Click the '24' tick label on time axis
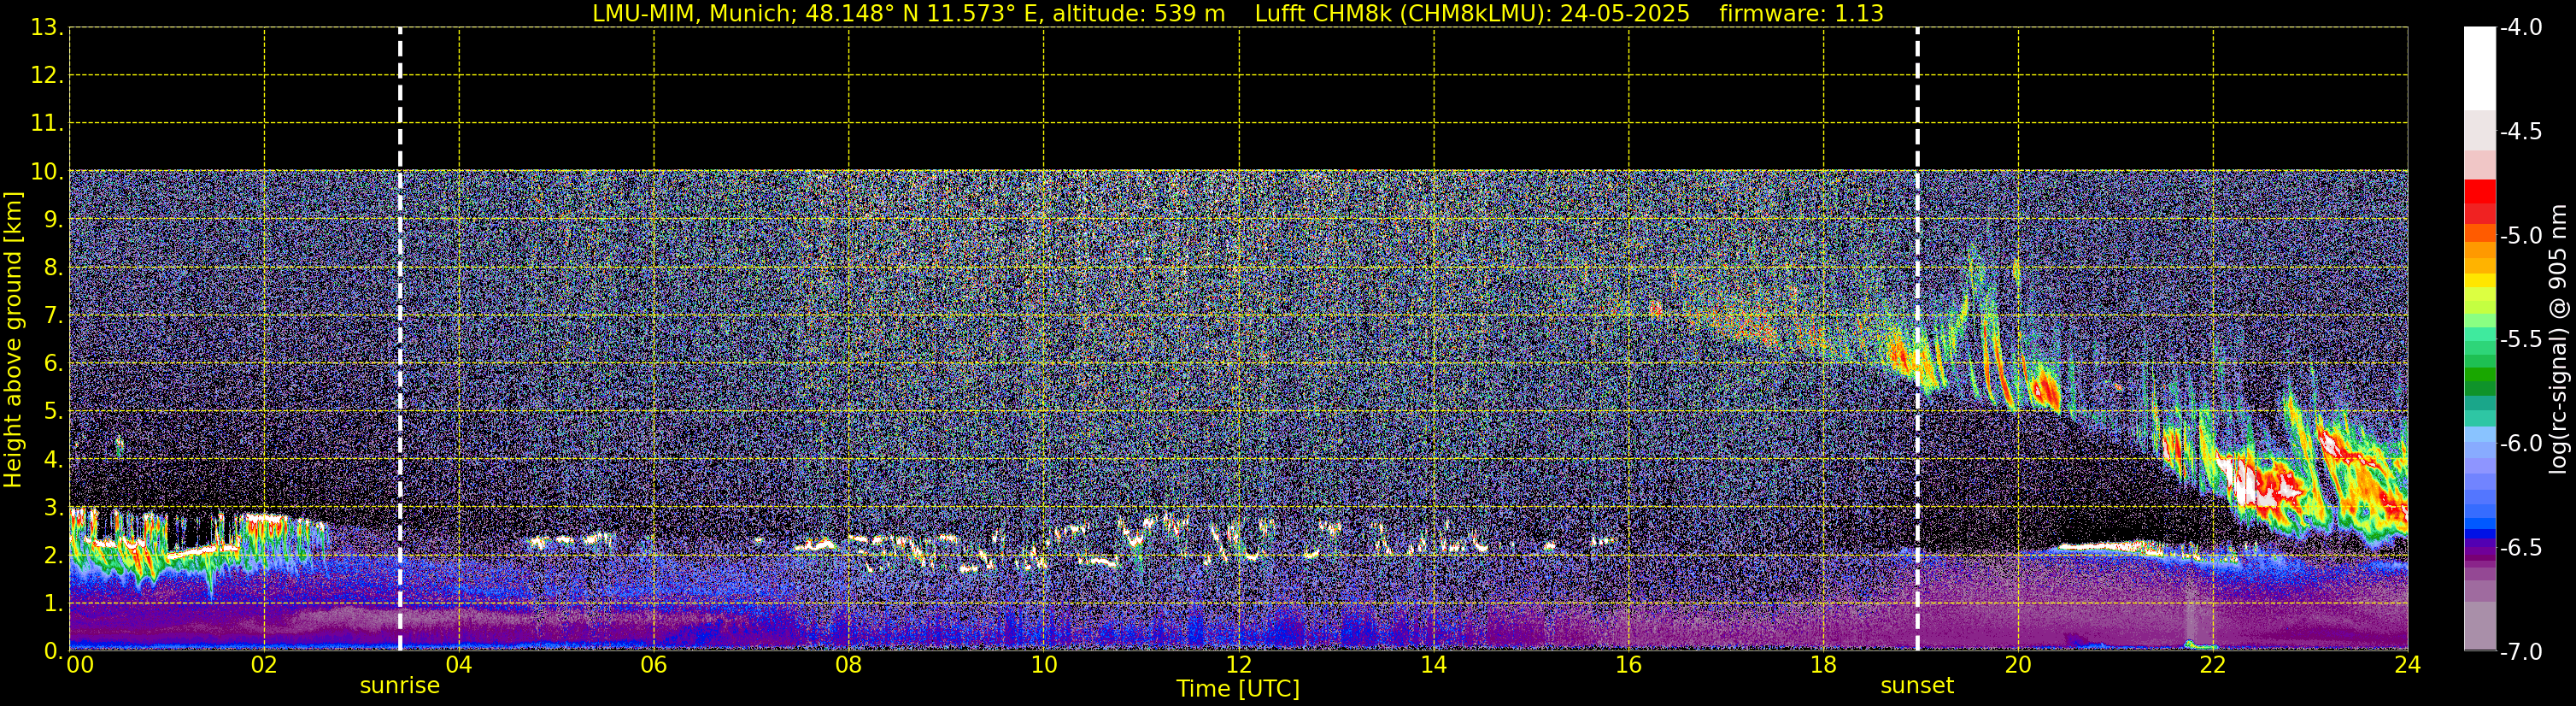Screen dimensions: 2576x706 2408,665
